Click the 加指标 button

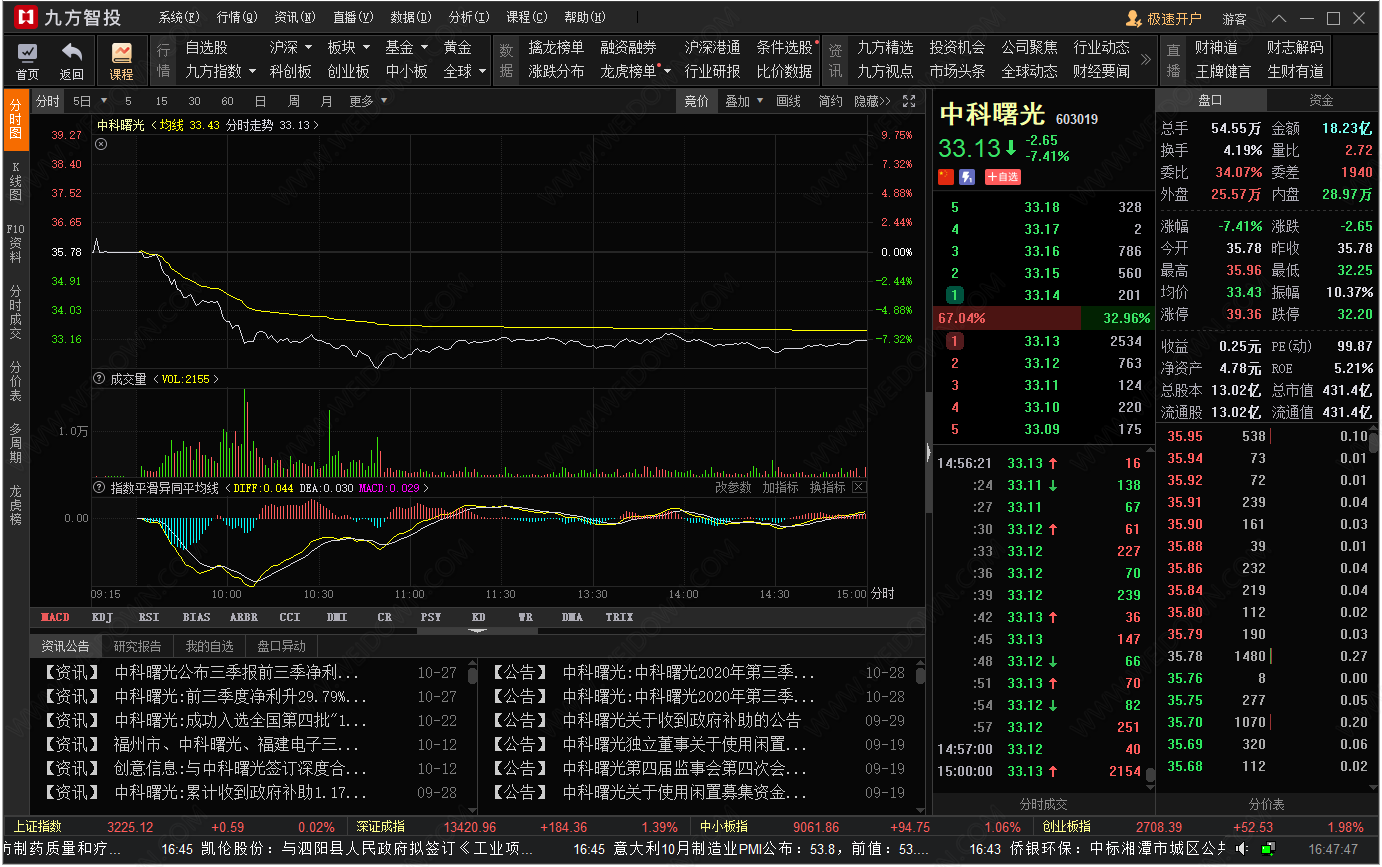click(x=780, y=487)
